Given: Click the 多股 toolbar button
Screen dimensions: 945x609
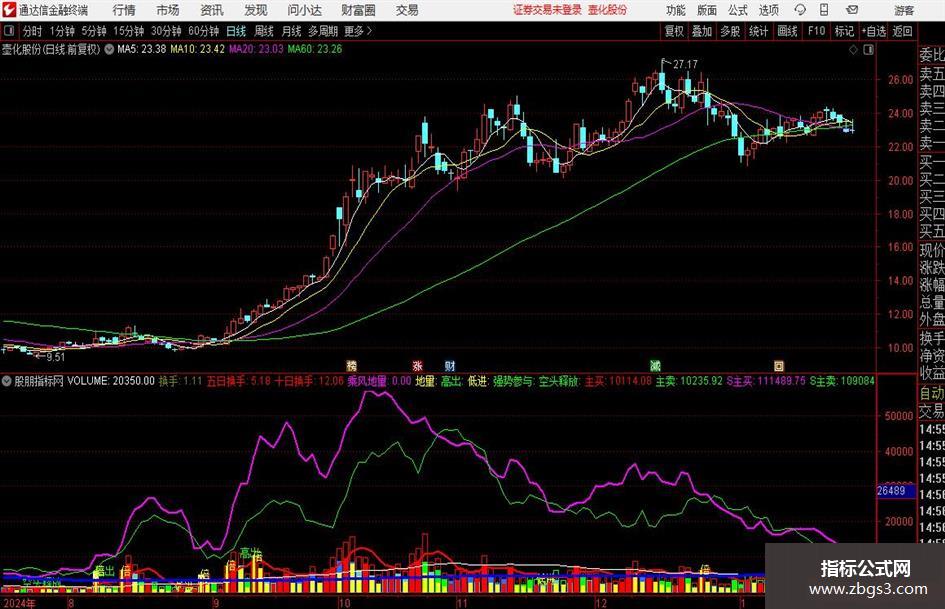Looking at the screenshot, I should click(730, 31).
